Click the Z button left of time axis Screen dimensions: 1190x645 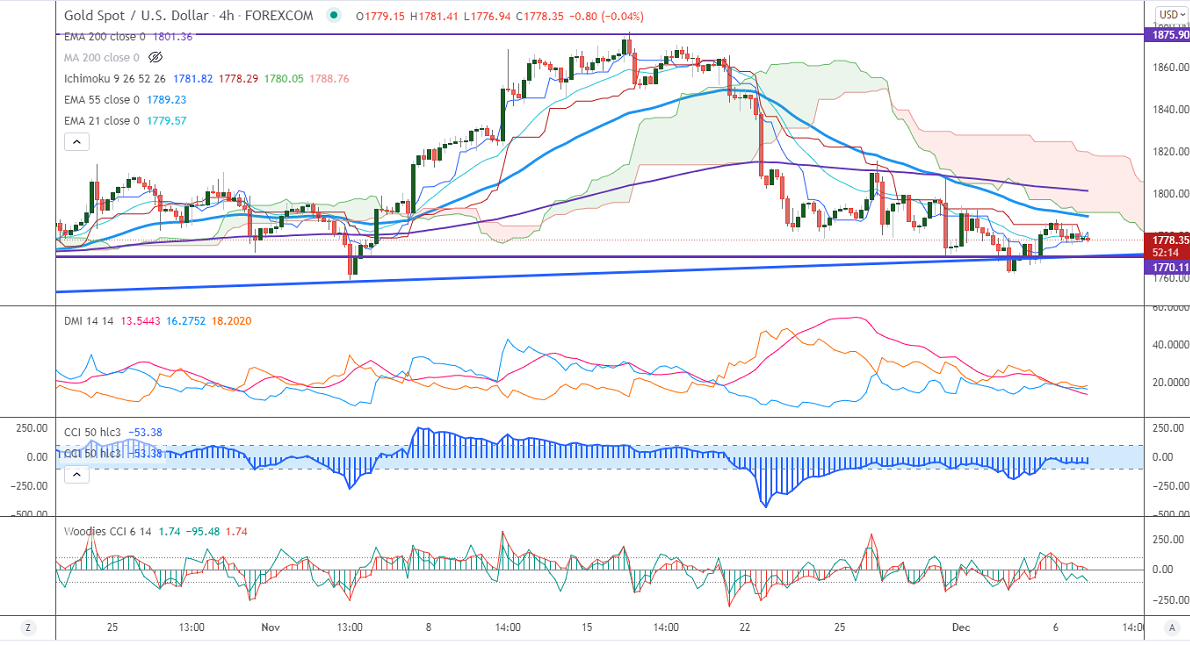pos(28,628)
